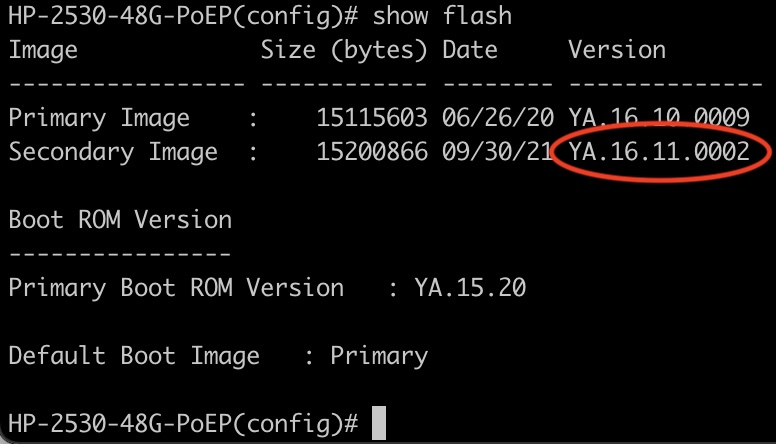
Task: Click the date 09/30/21
Action: 498,152
